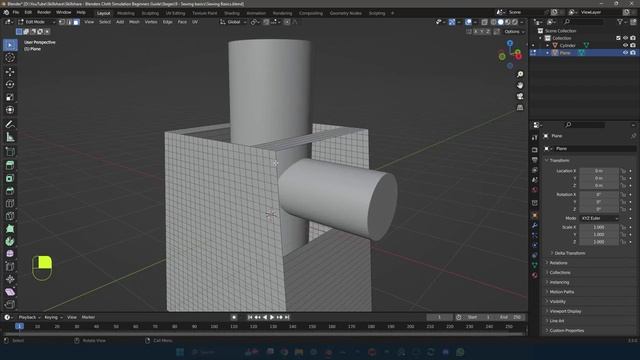Viewport: 640px width, 360px height.
Task: Select the Bevel tool
Action: (x=10, y=191)
